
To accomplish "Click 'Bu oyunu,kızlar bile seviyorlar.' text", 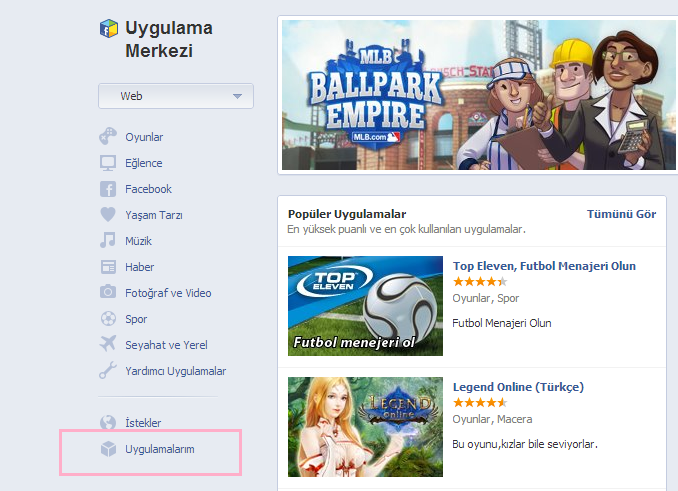I will (x=525, y=444).
